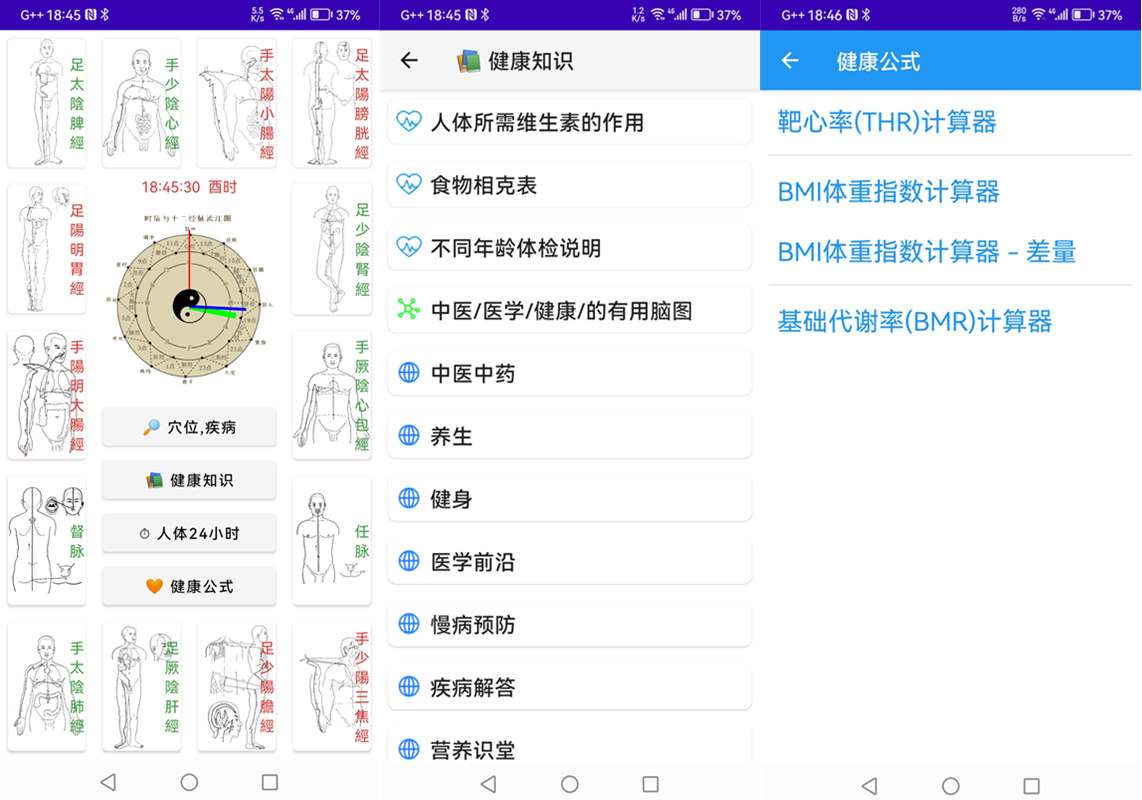1142x800 pixels.
Task: Select the 督脈 meridian image
Action: point(47,541)
